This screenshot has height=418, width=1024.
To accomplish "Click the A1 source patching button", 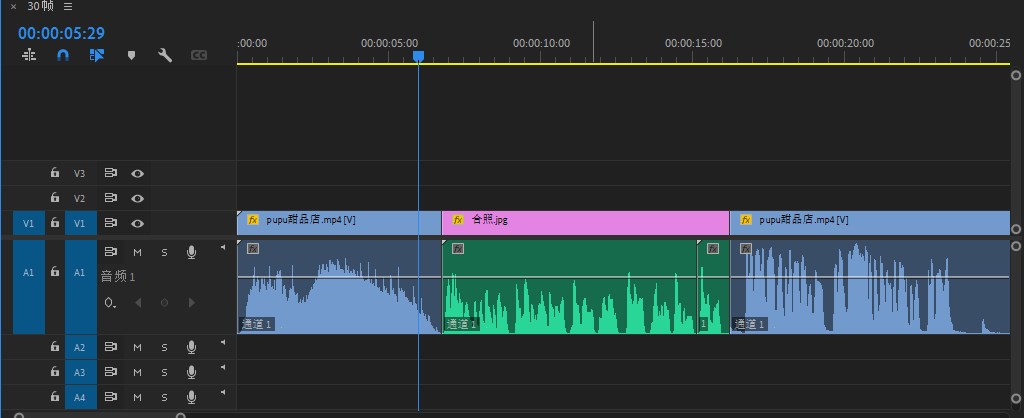I will click(x=28, y=272).
